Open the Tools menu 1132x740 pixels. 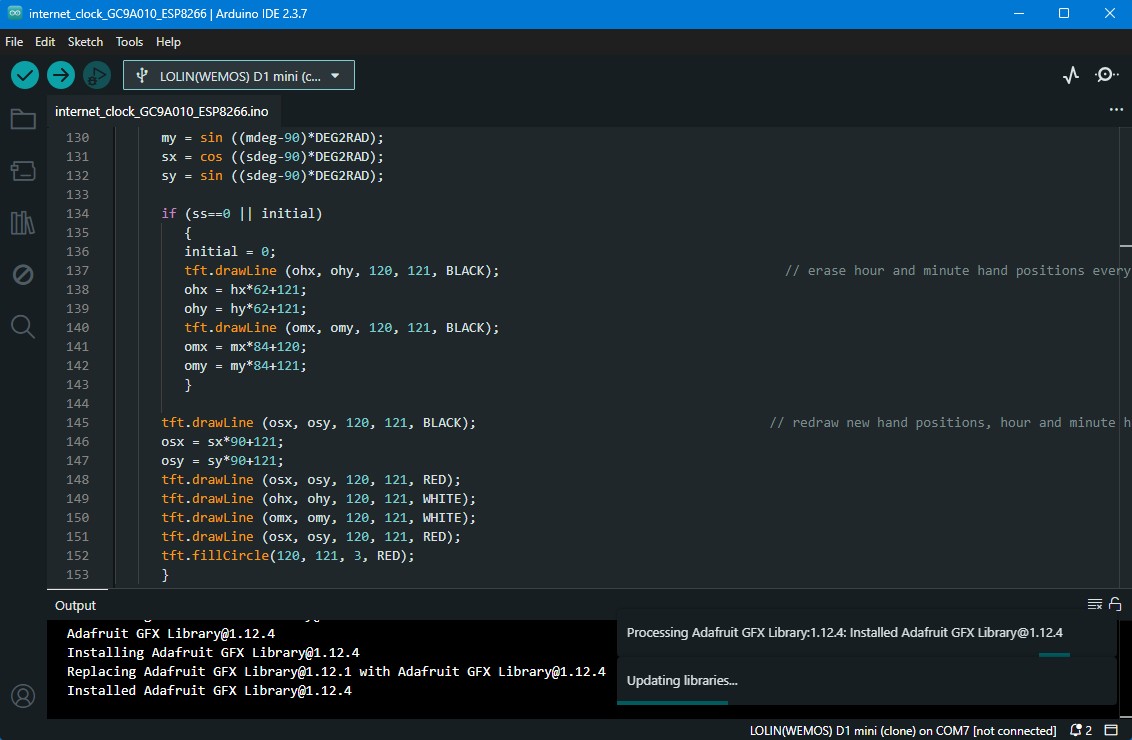pos(129,42)
